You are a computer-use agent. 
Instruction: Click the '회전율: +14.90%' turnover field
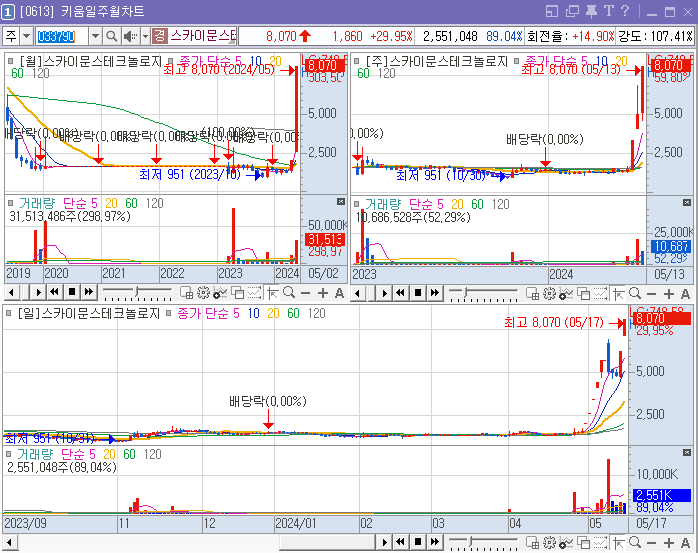pyautogui.click(x=570, y=36)
